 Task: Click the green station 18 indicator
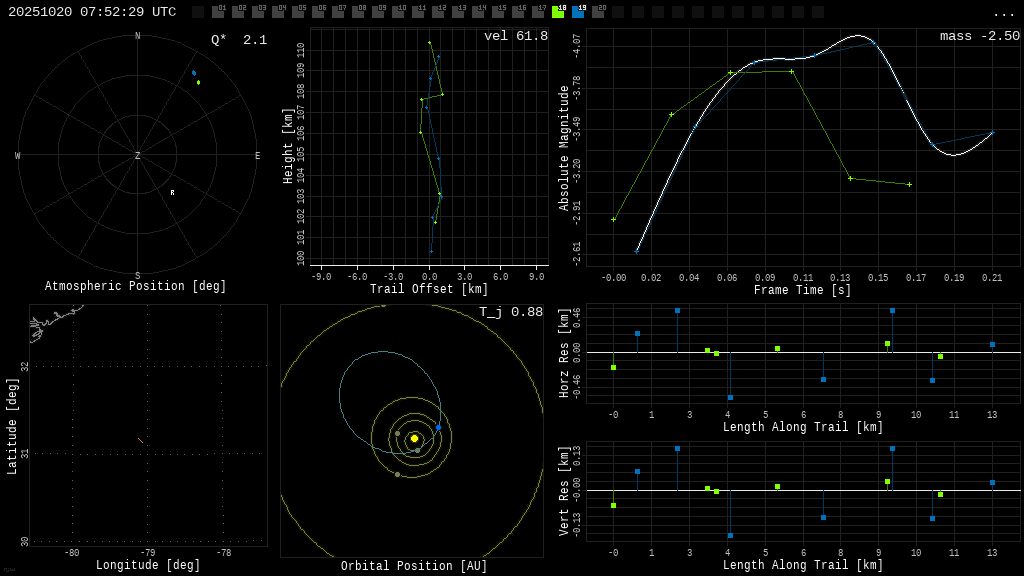tap(558, 12)
